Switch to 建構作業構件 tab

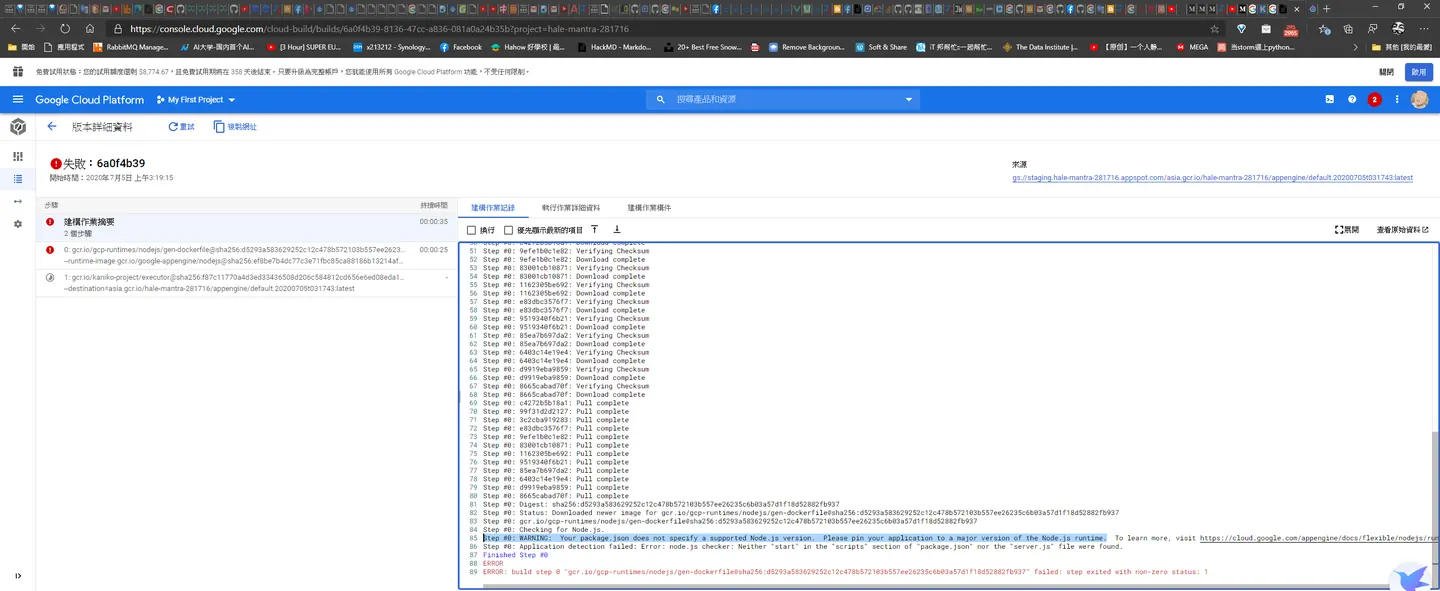[649, 208]
